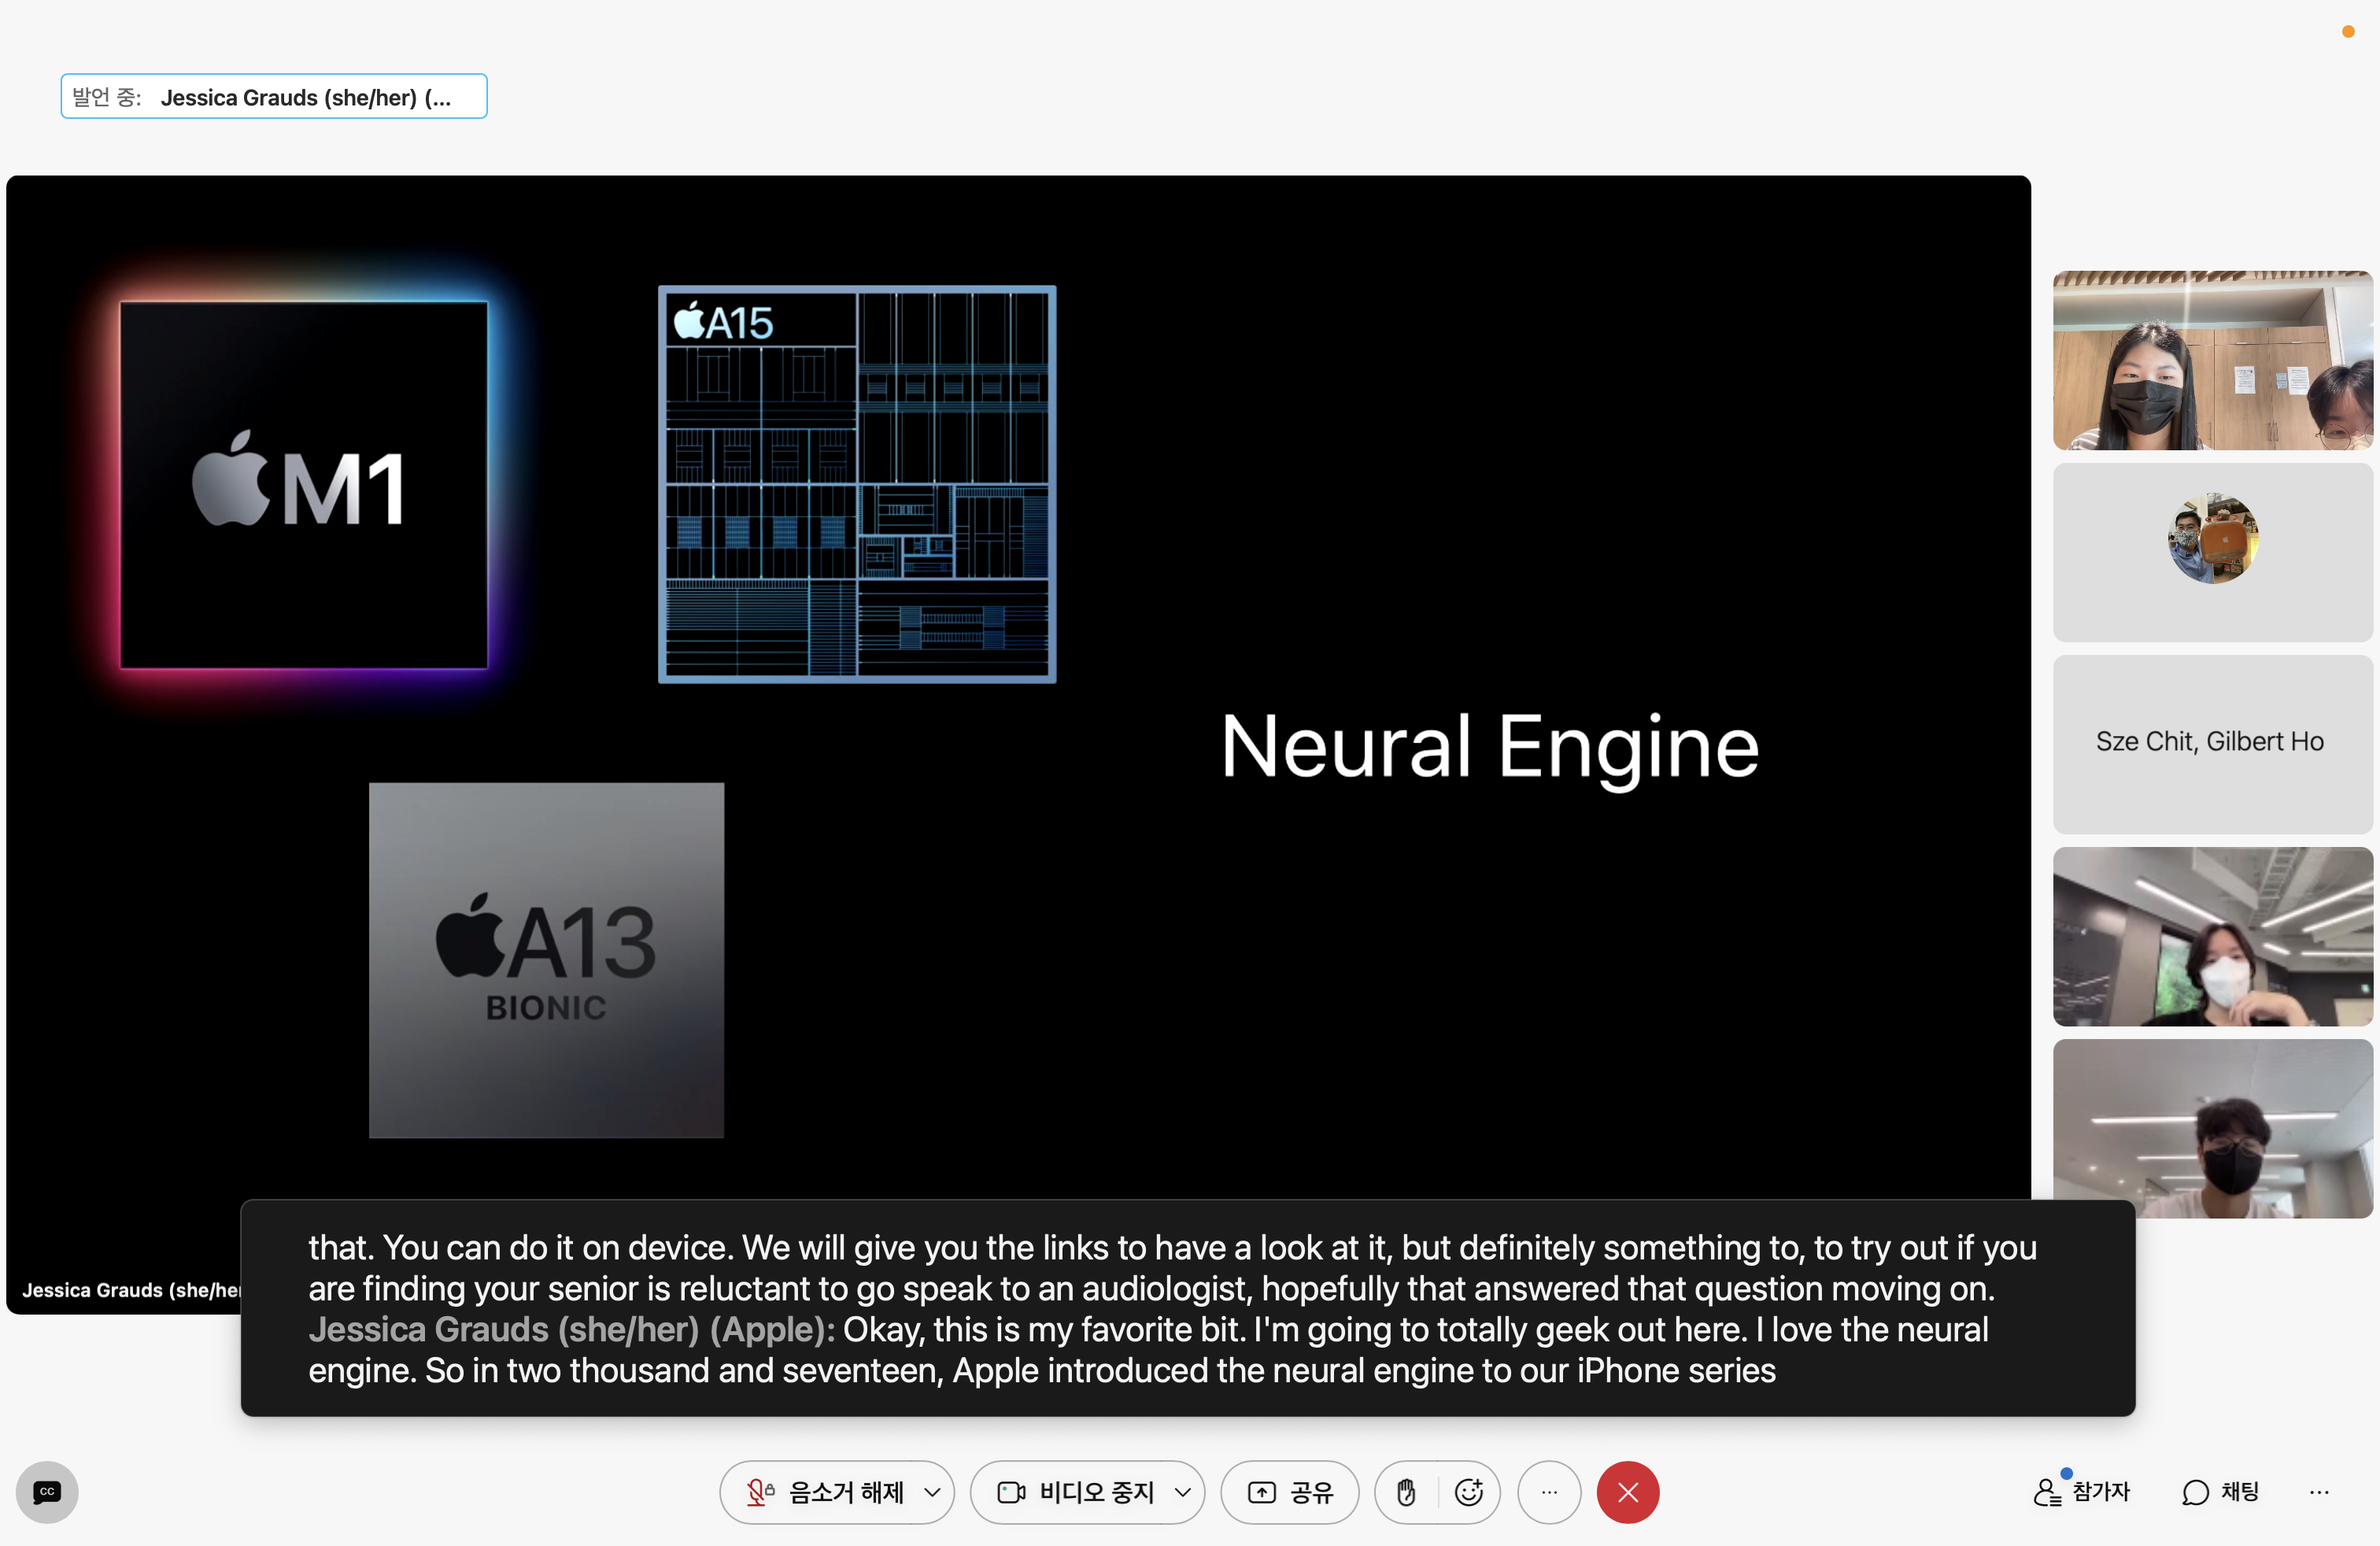The width and height of the screenshot is (2380, 1546).
Task: Select participant video wearing white mask
Action: point(2212,936)
